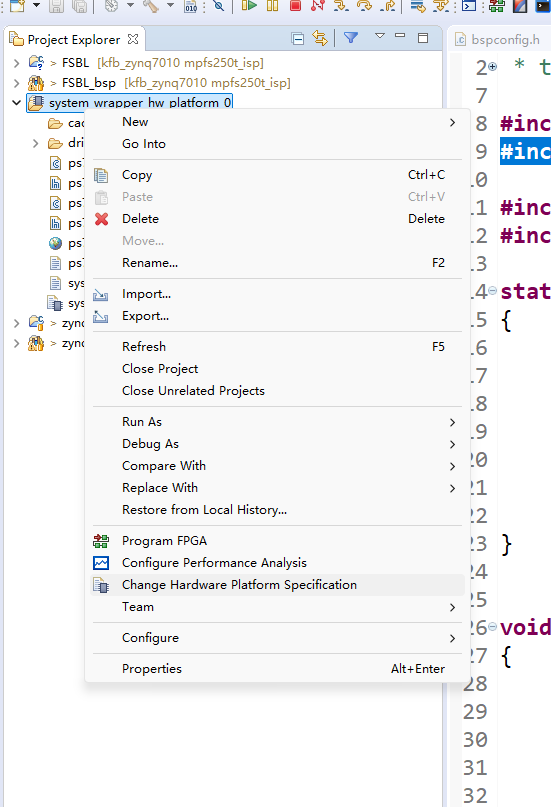Click the Resume debug icon in toolbar

pyautogui.click(x=249, y=6)
